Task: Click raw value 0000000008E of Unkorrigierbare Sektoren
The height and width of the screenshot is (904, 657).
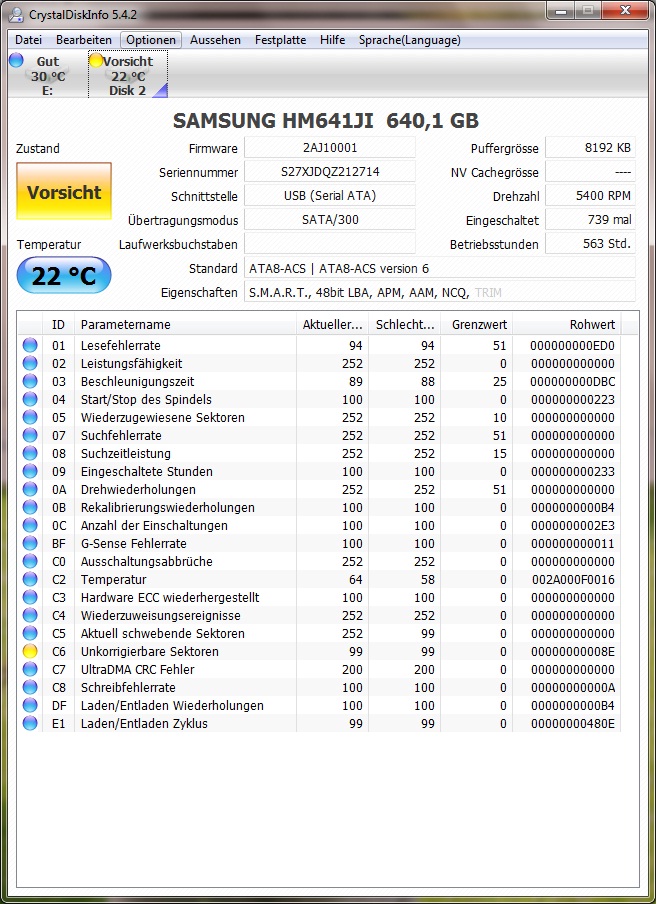Action: pyautogui.click(x=572, y=651)
